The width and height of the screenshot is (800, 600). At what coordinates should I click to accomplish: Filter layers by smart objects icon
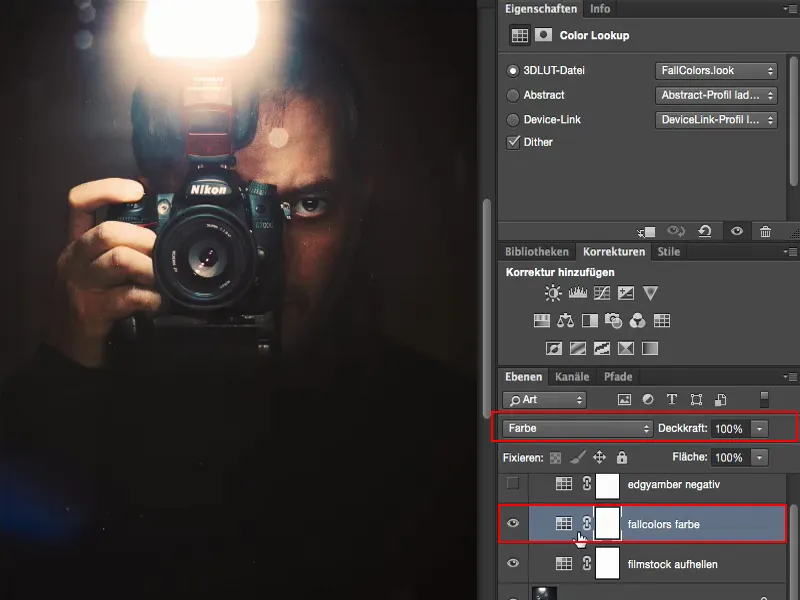720,399
